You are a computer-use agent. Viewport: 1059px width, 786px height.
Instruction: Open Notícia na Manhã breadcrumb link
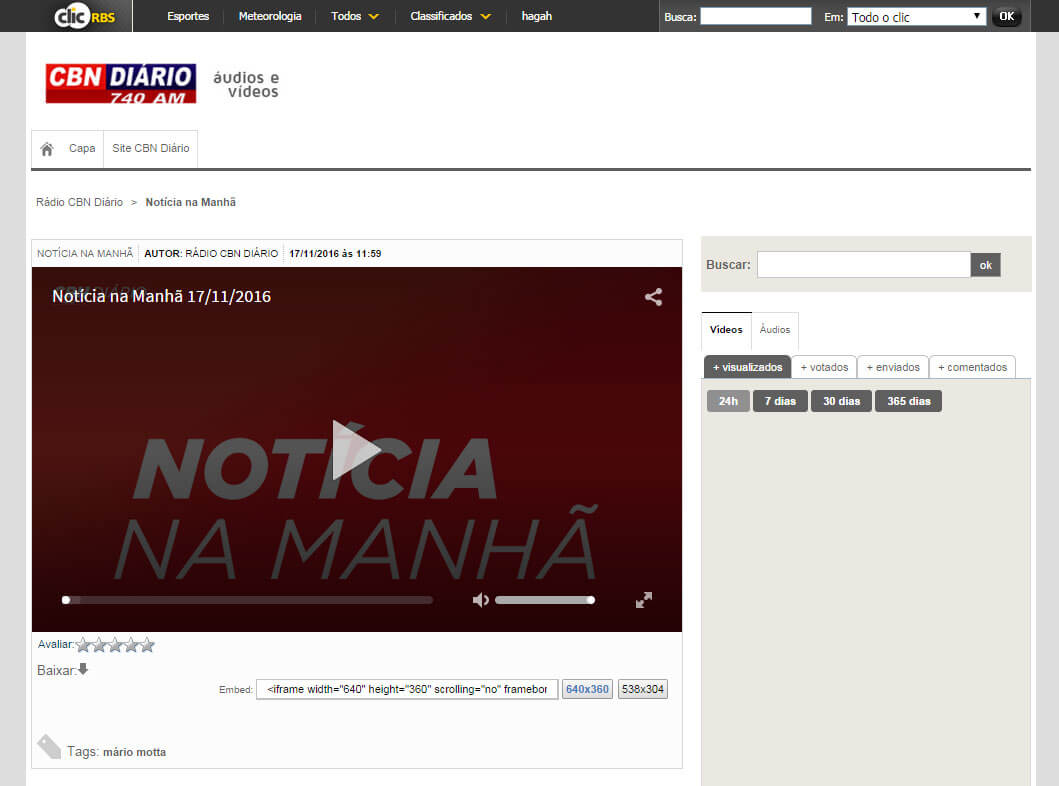point(190,202)
